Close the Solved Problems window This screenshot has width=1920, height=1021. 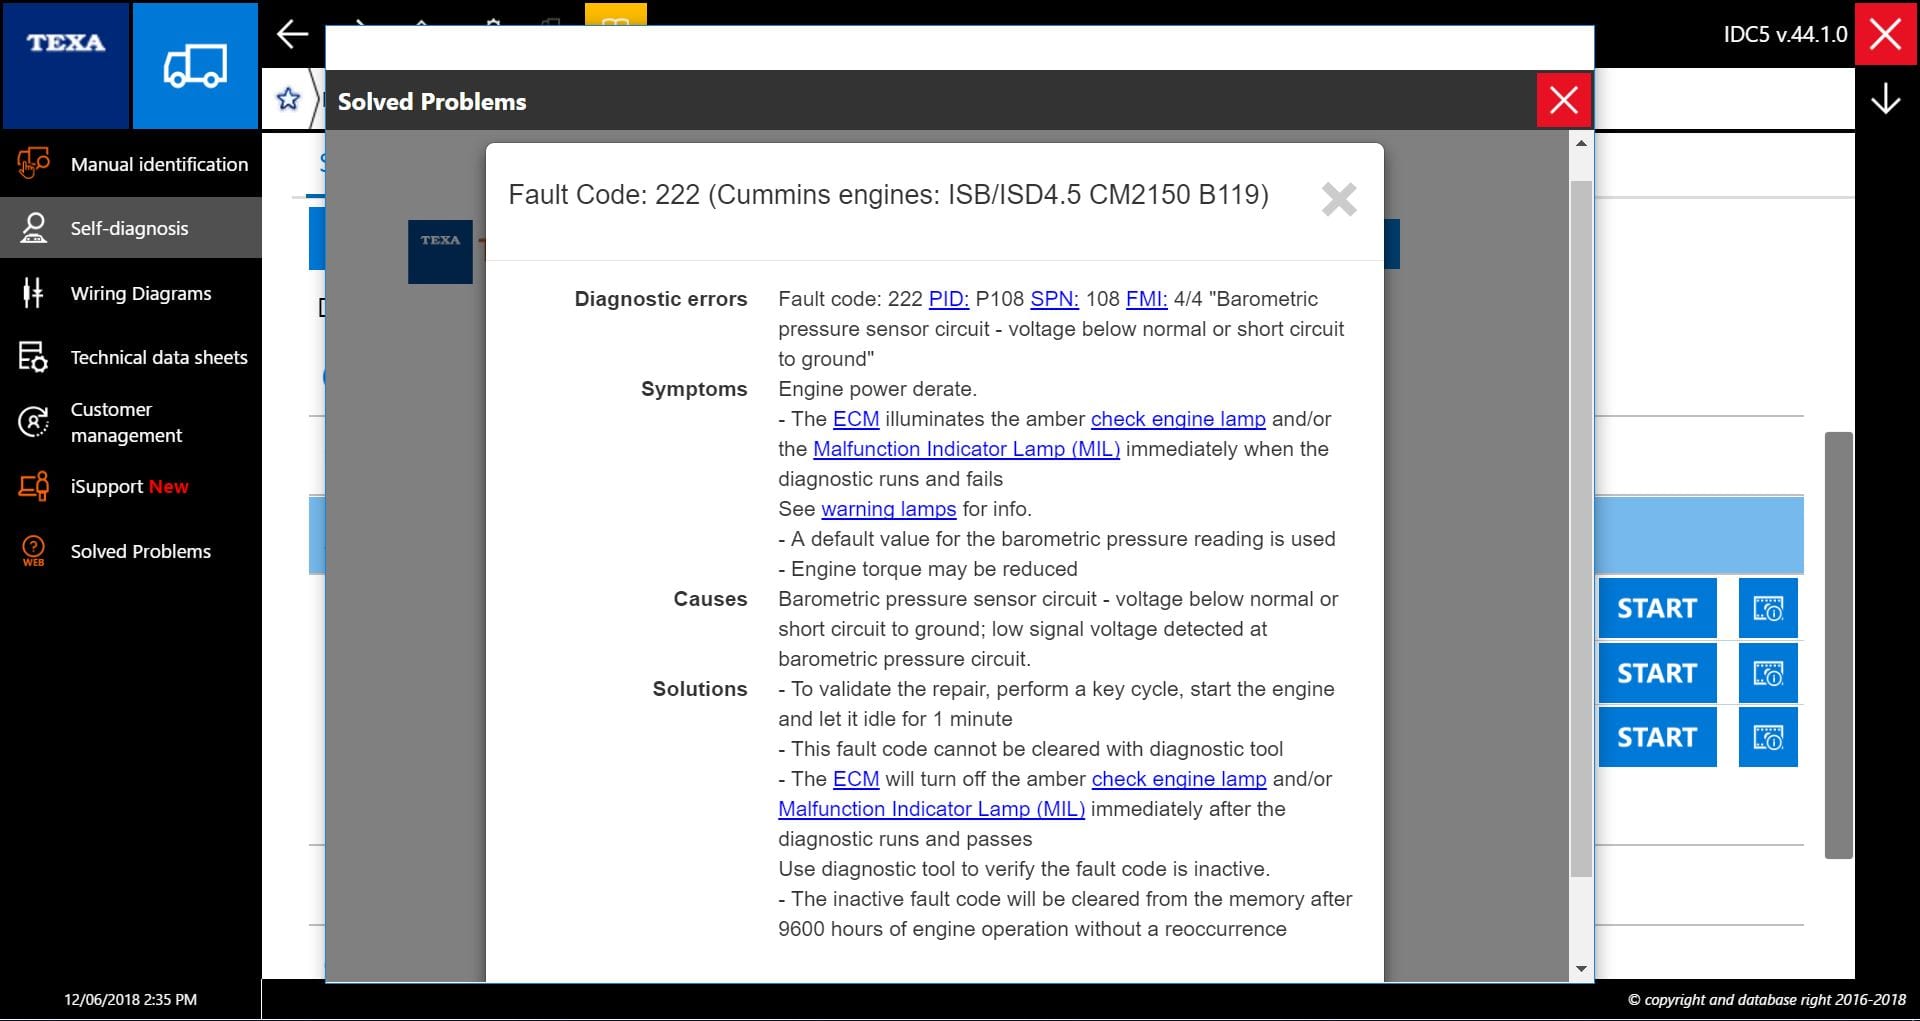1563,100
